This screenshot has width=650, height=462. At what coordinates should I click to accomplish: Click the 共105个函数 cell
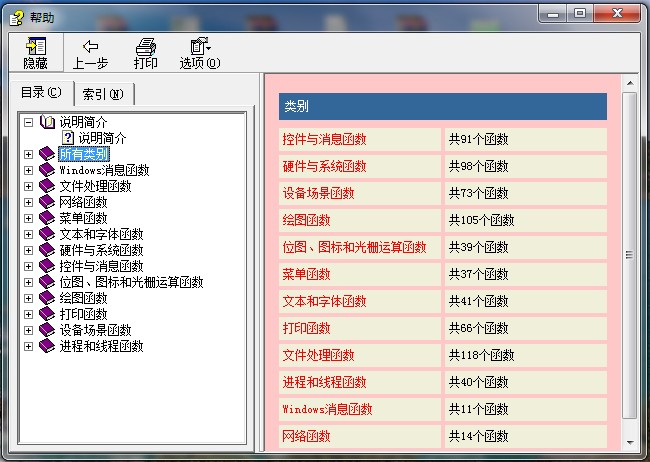(526, 221)
